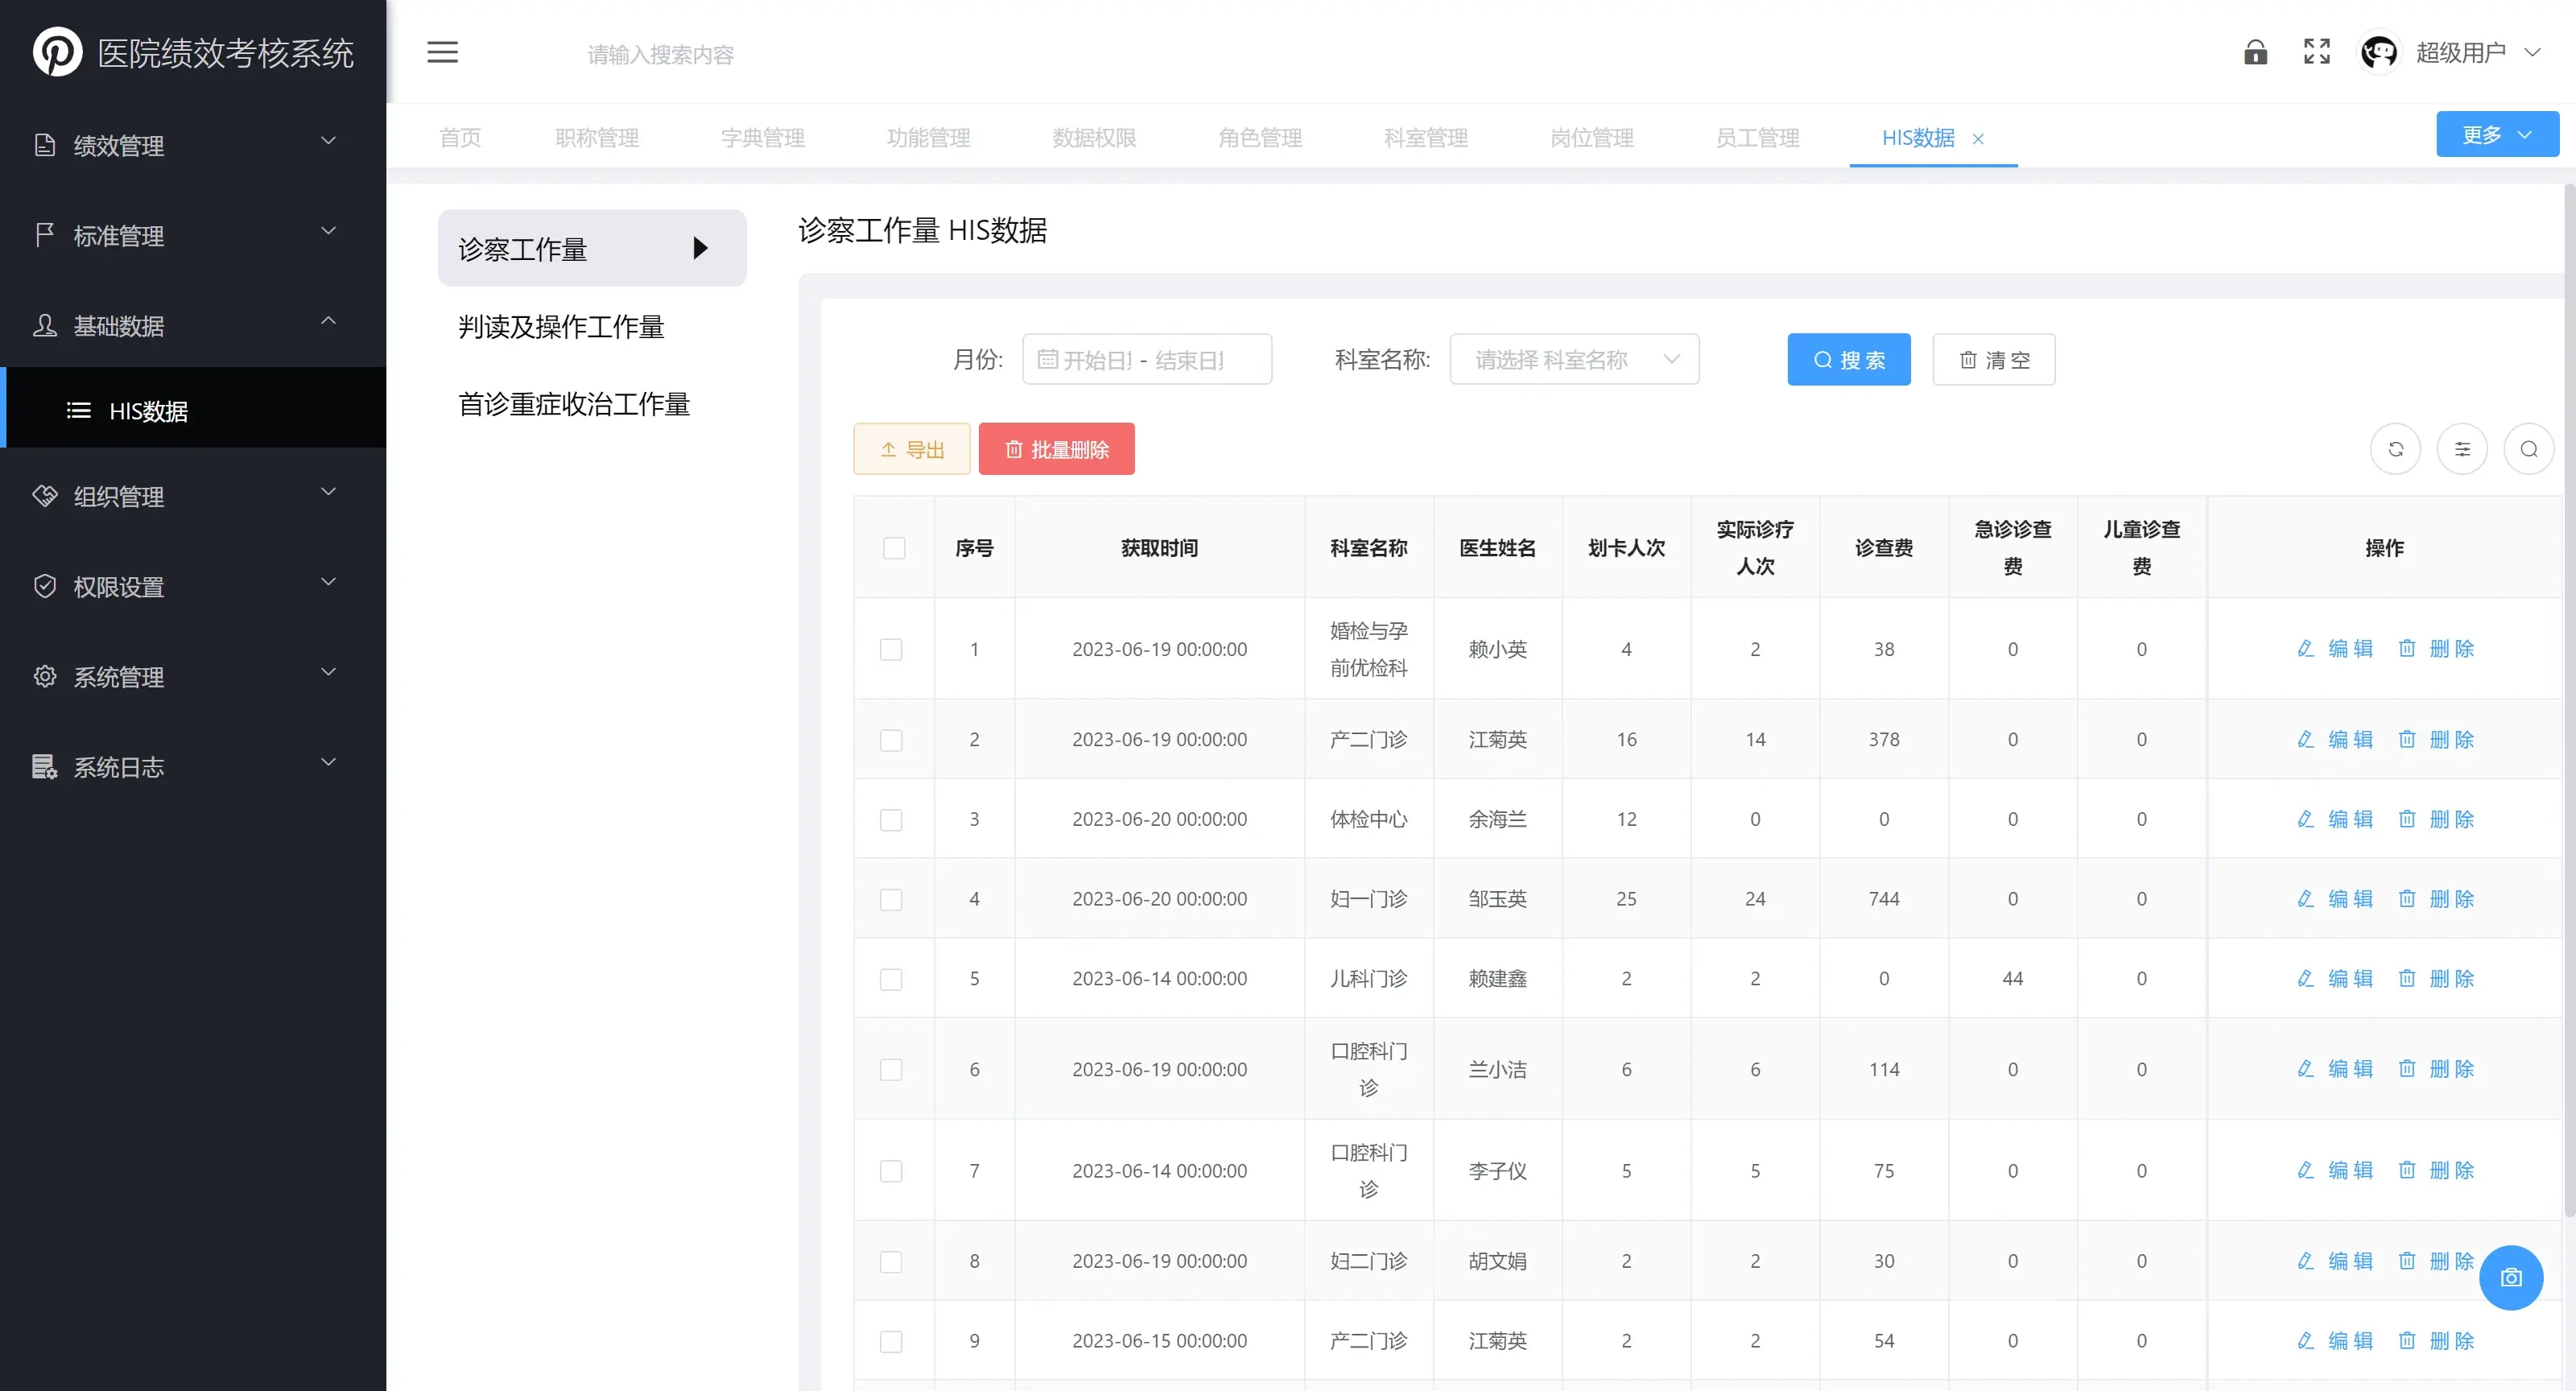2576x1391 pixels.
Task: Tick checkbox for row 7 李子仪
Action: (891, 1171)
